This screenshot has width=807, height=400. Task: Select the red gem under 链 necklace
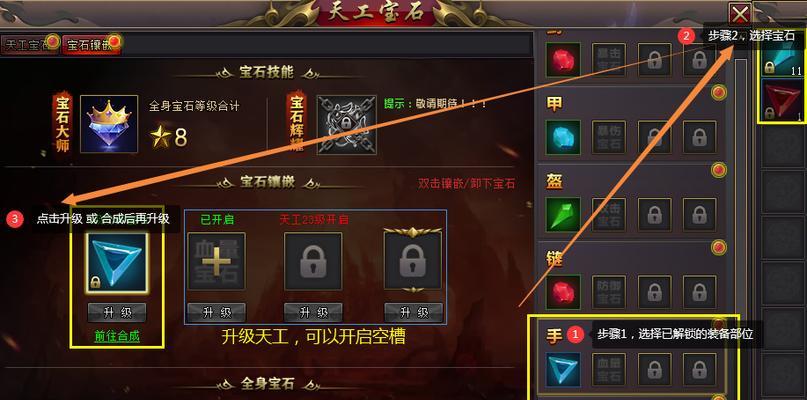pyautogui.click(x=563, y=292)
